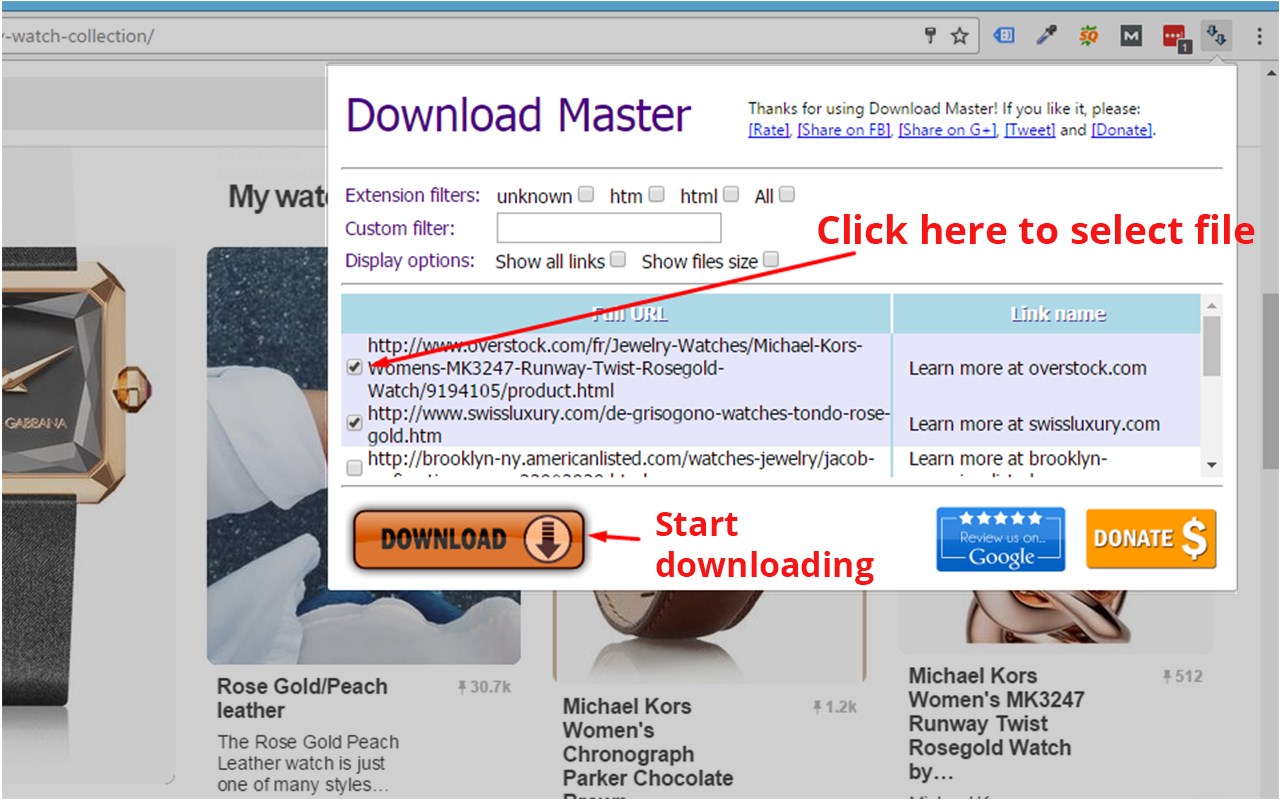The height and width of the screenshot is (800, 1280).
Task: Click the bookmark star icon in address bar
Action: pyautogui.click(x=959, y=36)
